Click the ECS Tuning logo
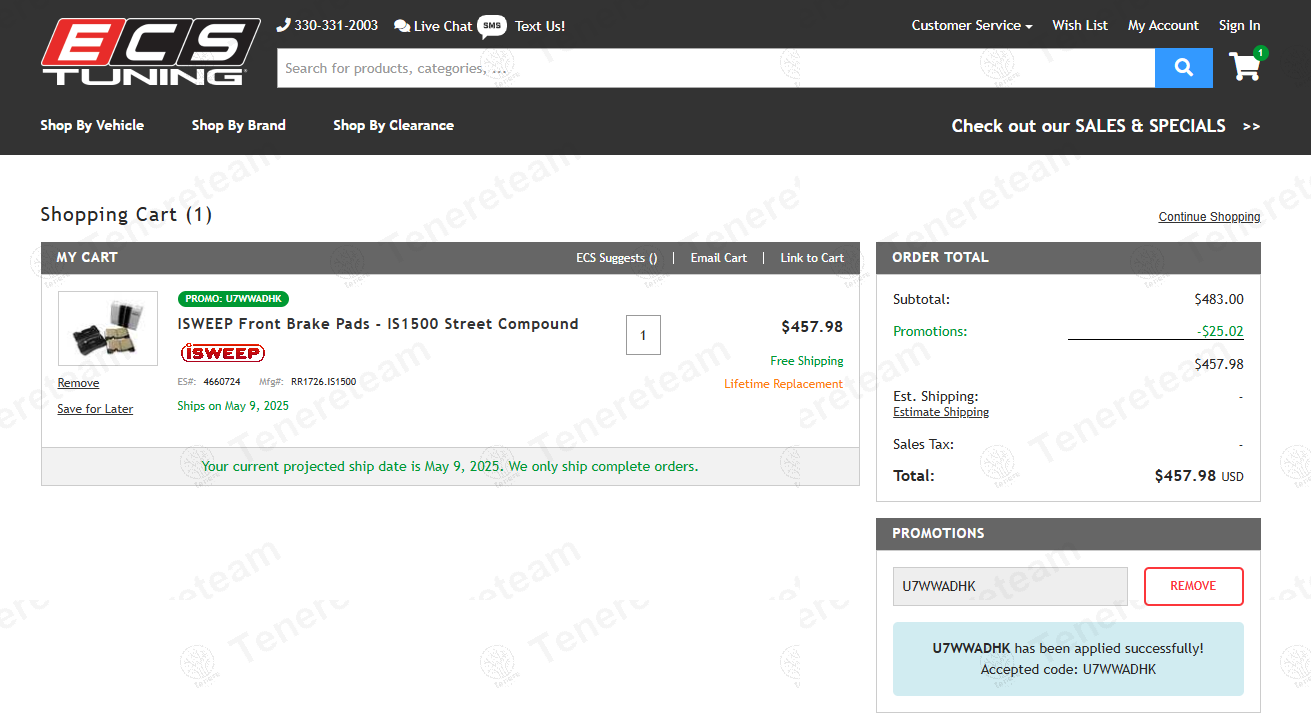Image resolution: width=1311 pixels, height=721 pixels. 150,51
